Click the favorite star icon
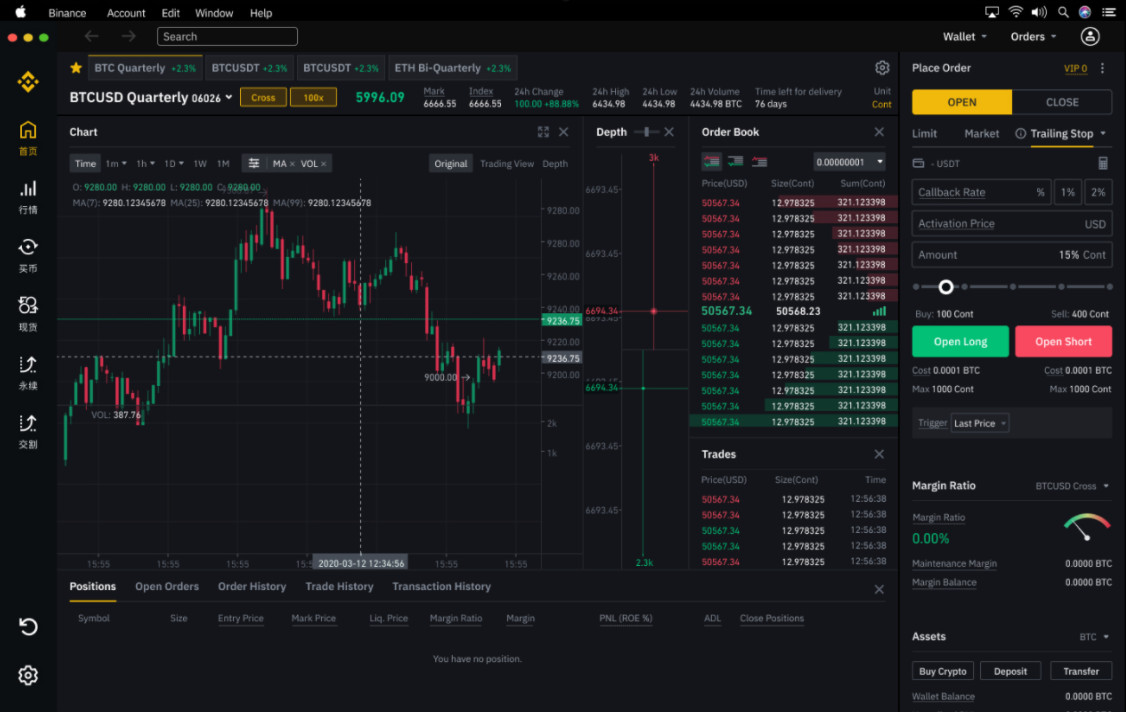This screenshot has height=712, width=1126. coord(76,68)
